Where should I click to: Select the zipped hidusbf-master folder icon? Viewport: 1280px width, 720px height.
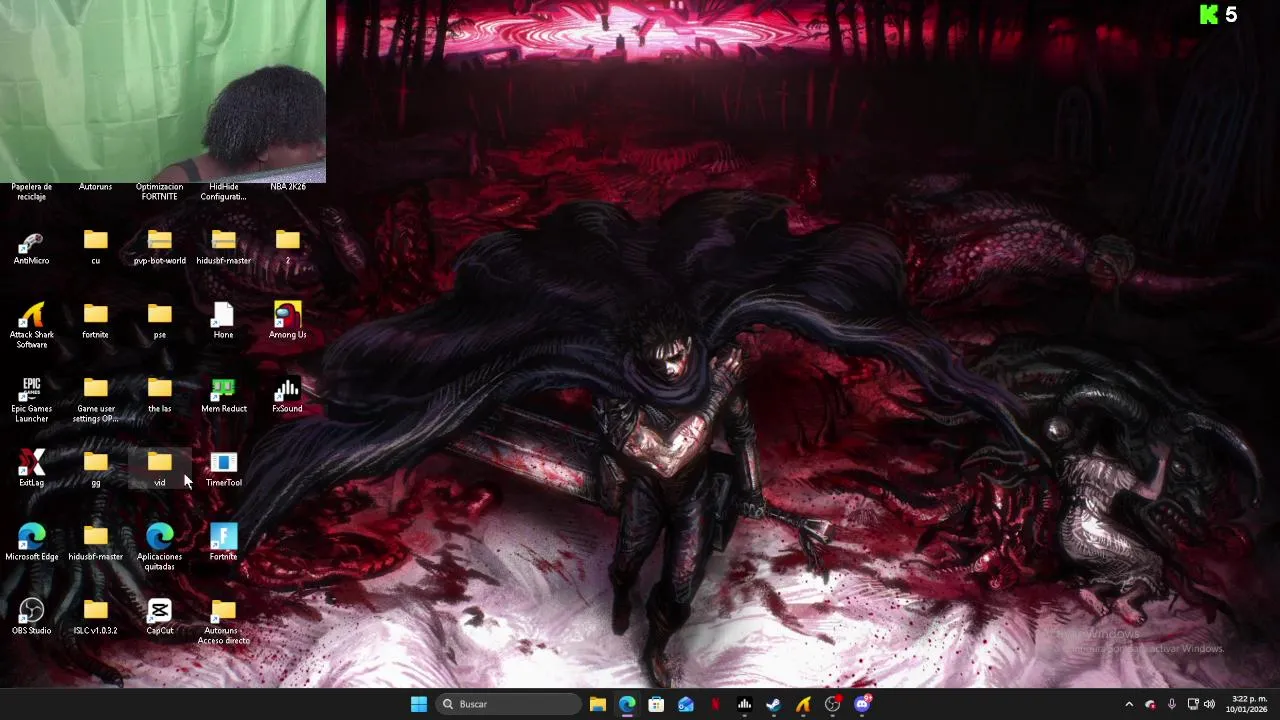point(223,247)
